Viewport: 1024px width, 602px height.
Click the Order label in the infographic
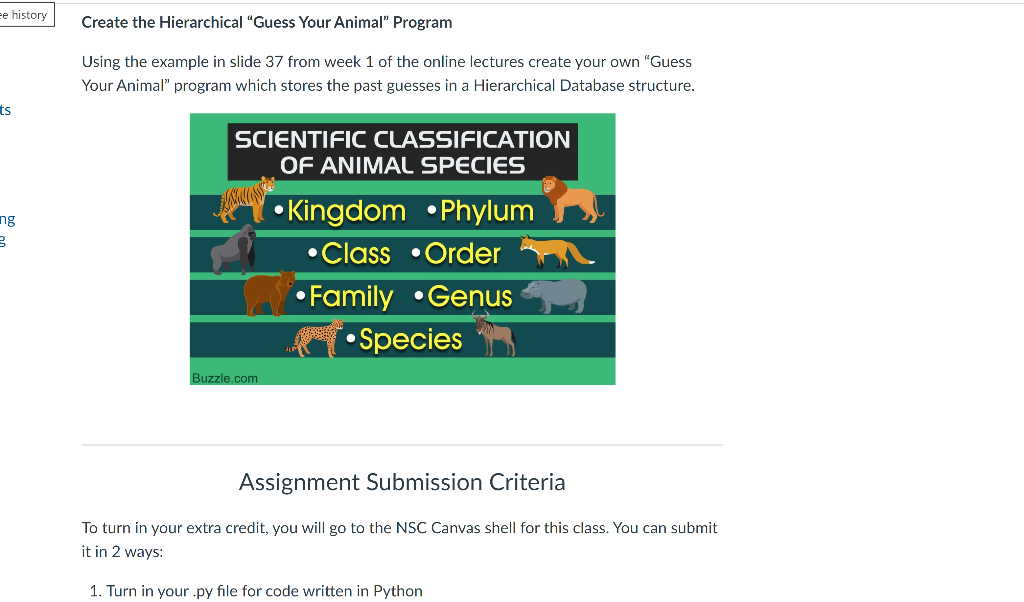461,253
